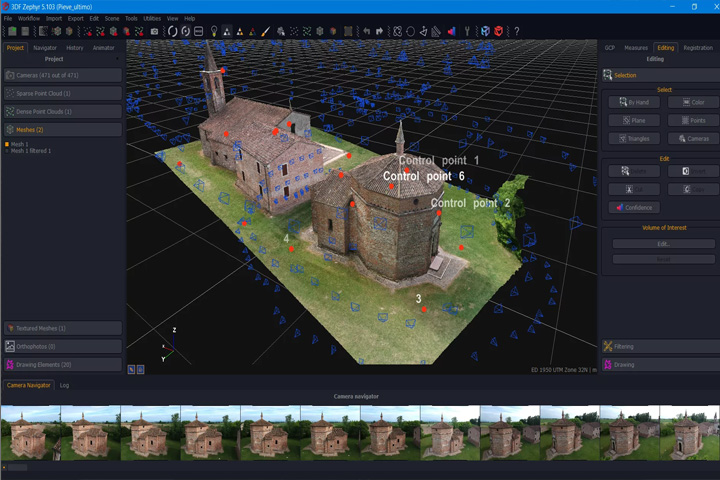Click the camera screenshot icon in toolbar
This screenshot has width=720, height=480.
click(155, 31)
